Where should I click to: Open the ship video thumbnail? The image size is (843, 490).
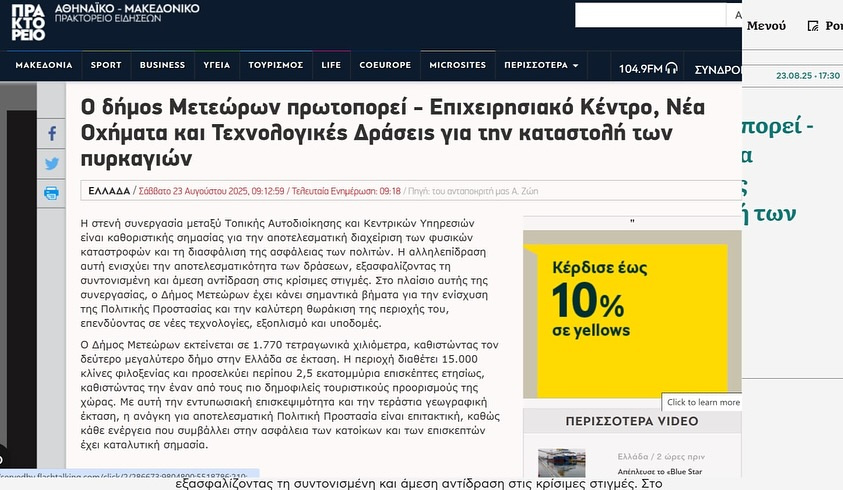562,462
